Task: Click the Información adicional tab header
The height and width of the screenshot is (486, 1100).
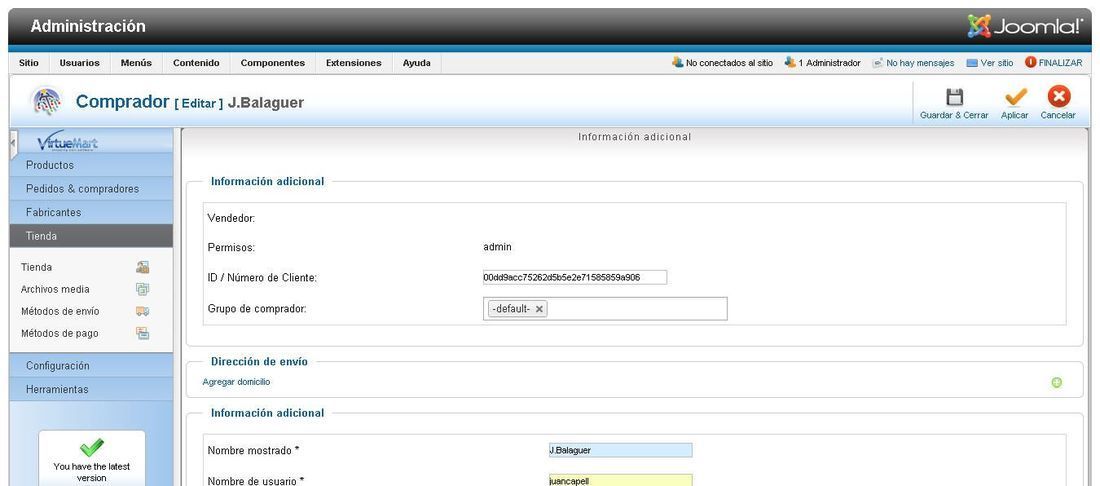Action: click(634, 137)
